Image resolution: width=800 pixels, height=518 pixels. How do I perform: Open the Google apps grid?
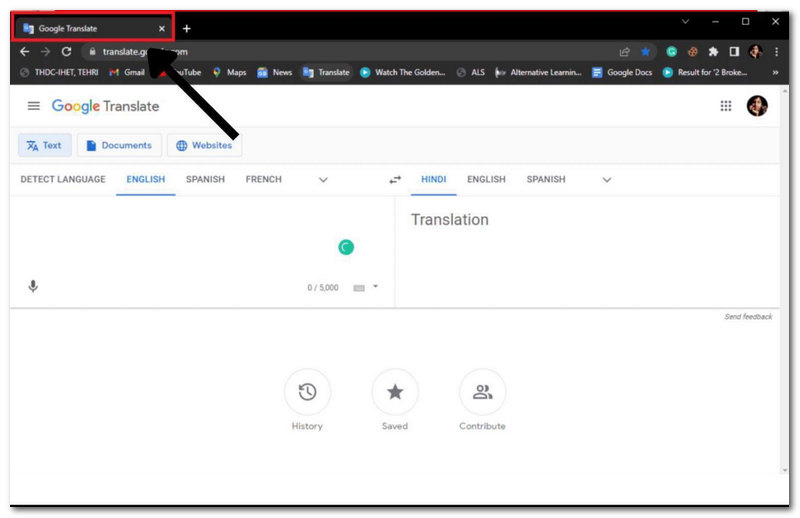(x=726, y=106)
